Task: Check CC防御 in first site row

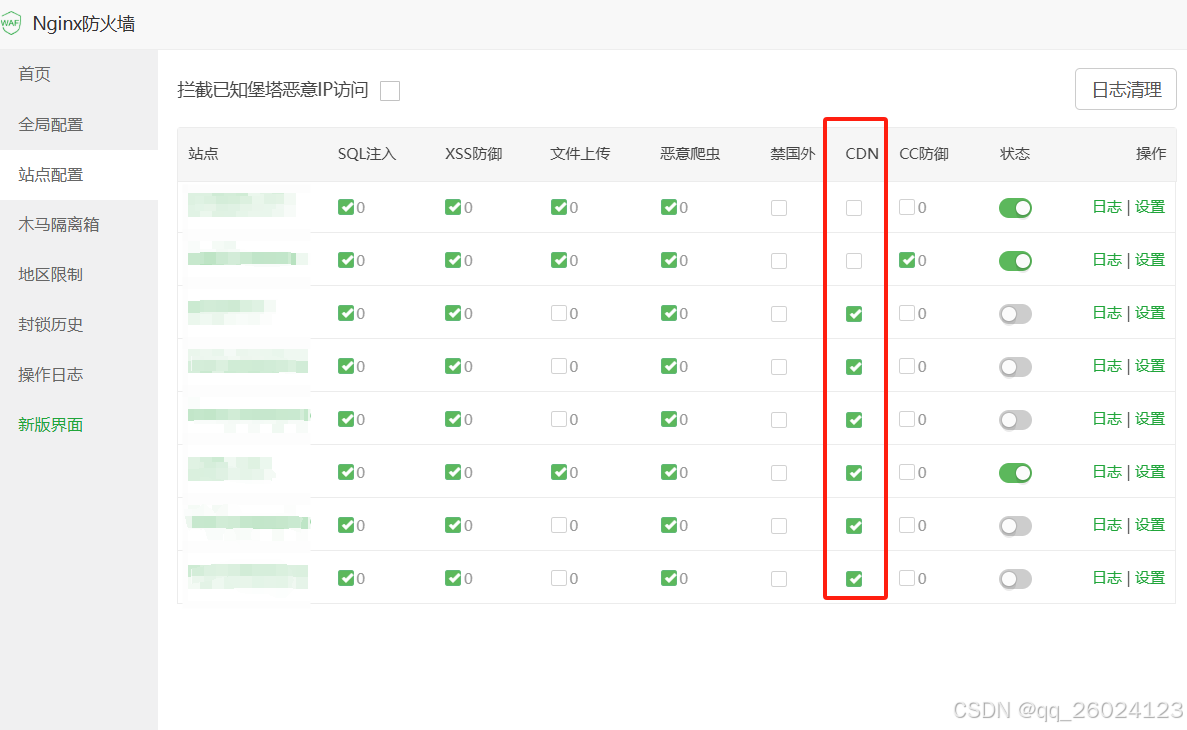Action: click(907, 207)
